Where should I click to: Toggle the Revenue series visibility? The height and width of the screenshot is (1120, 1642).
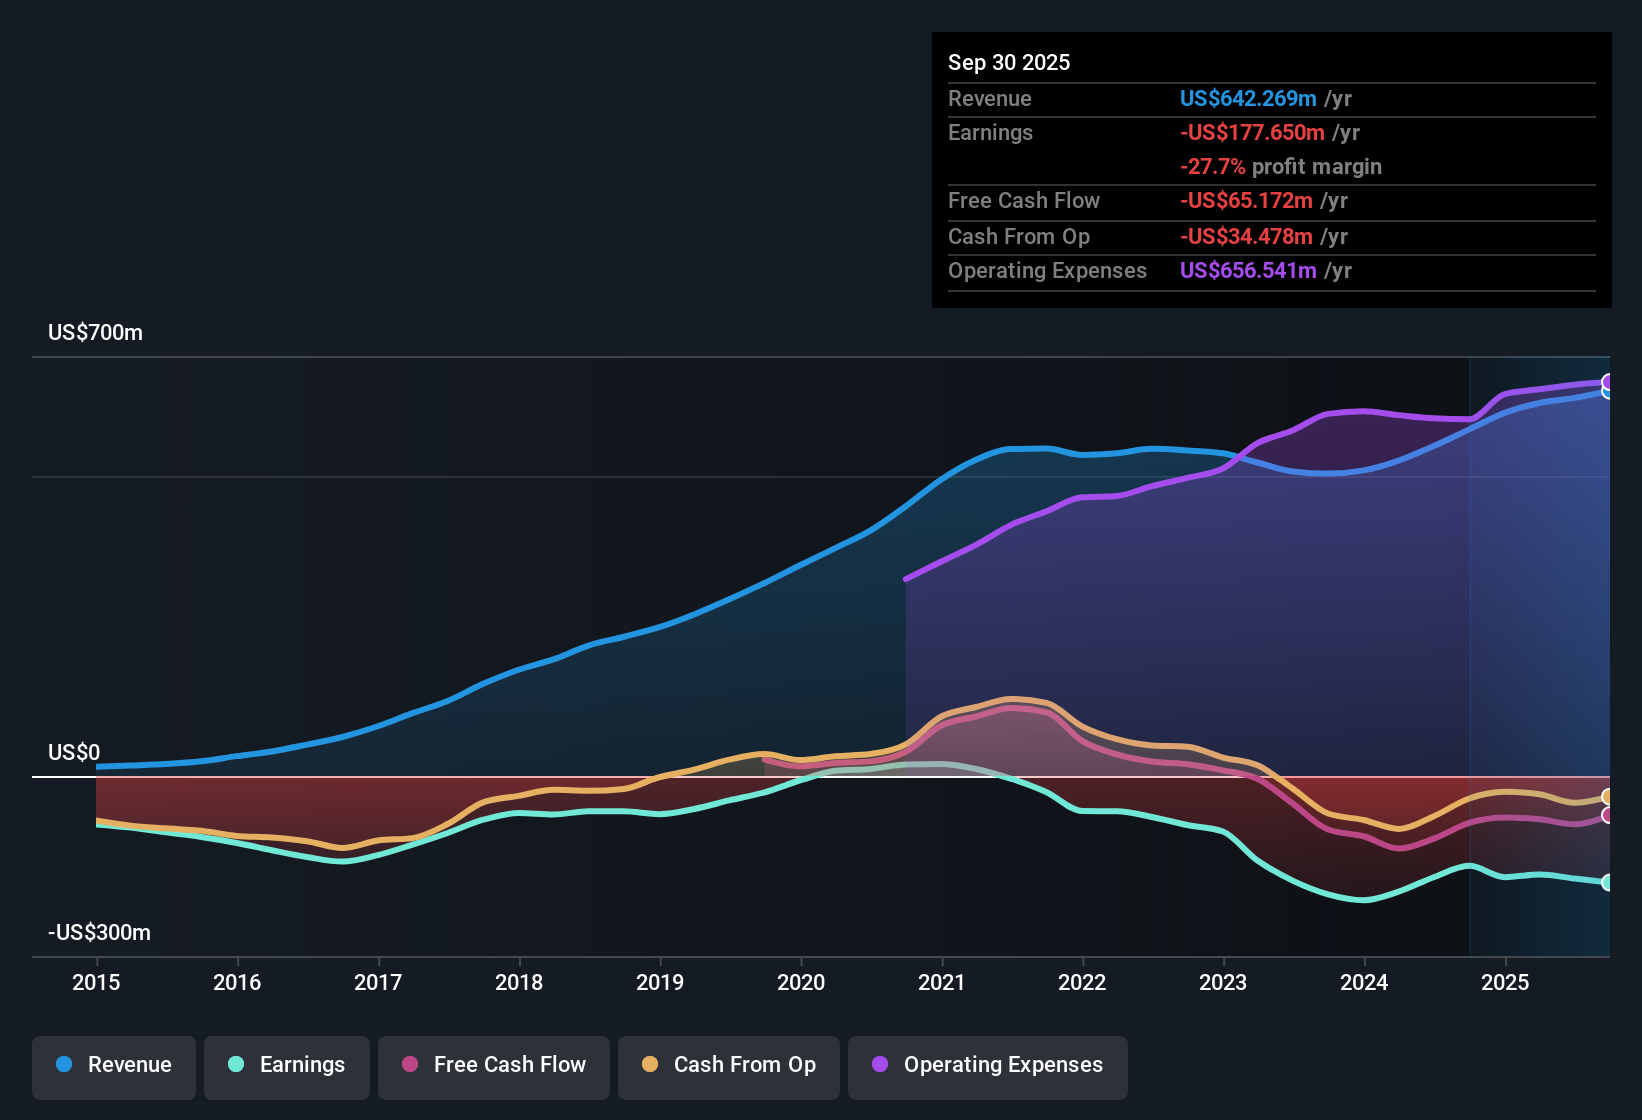[113, 1065]
